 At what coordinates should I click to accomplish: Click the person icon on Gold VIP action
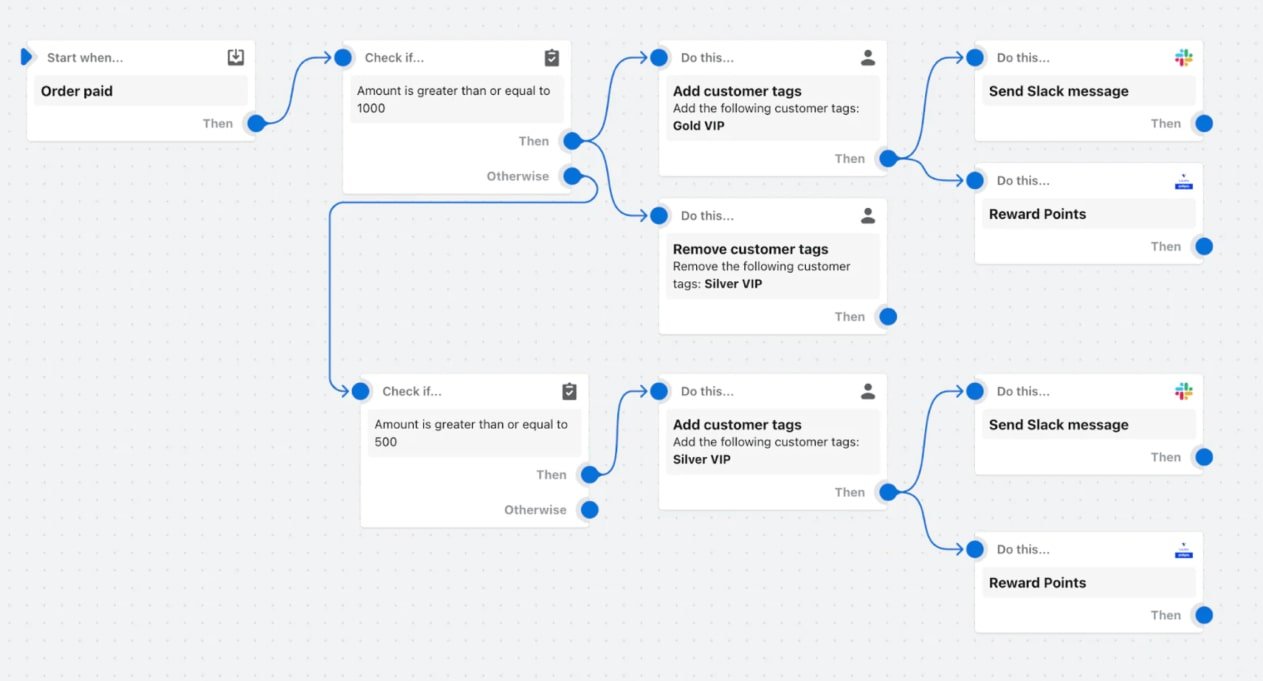(868, 58)
